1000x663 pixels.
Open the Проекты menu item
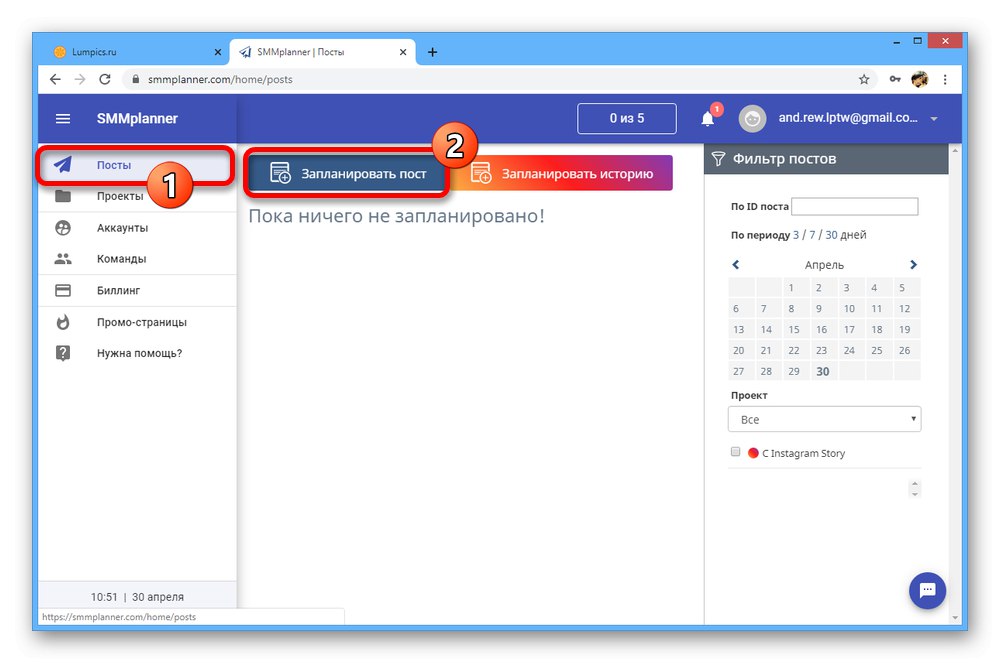[x=137, y=196]
